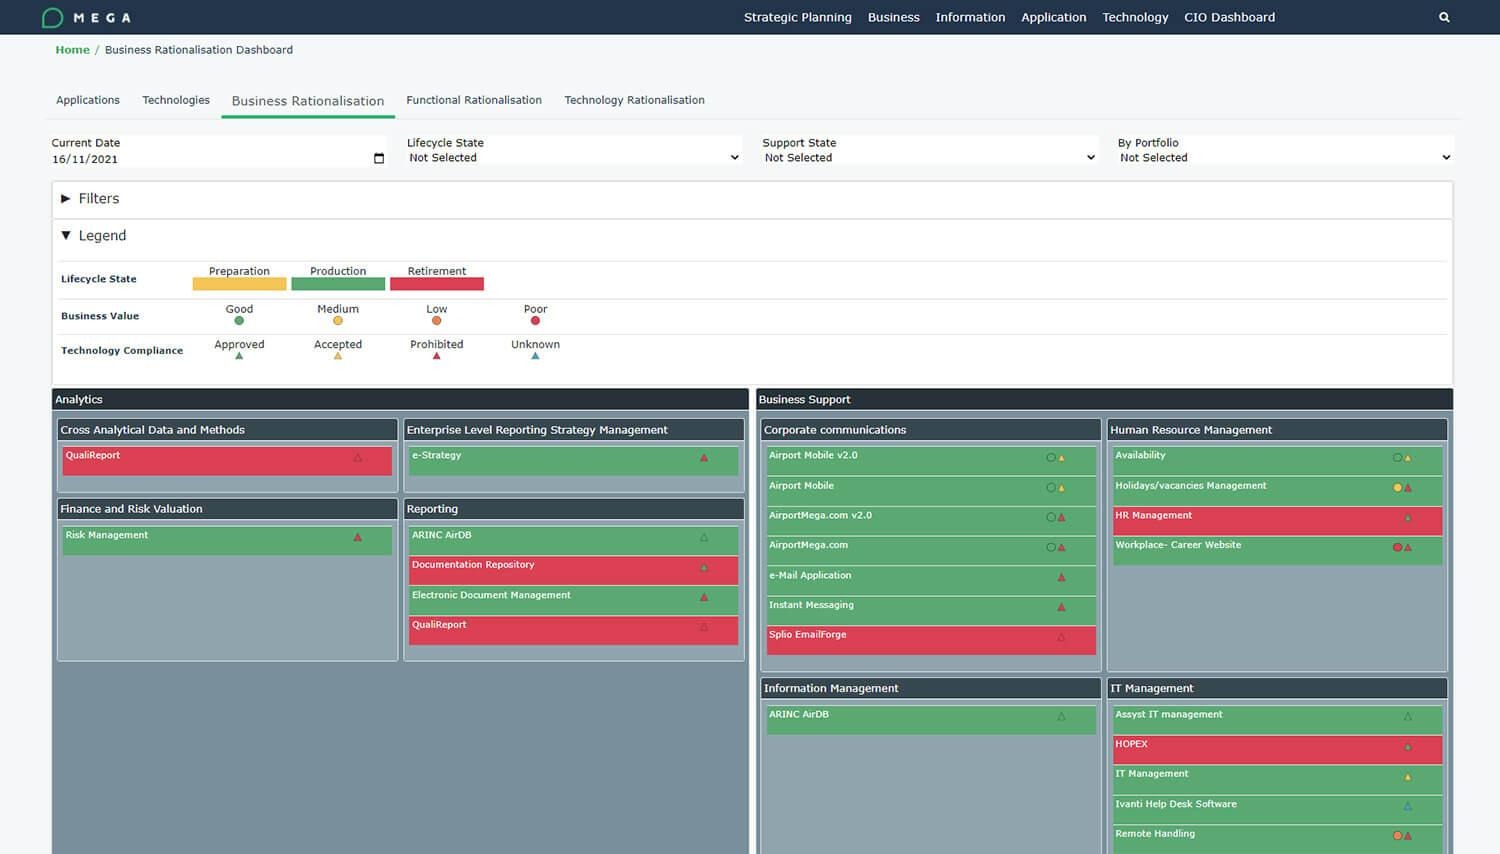Open the Application top menu
This screenshot has height=854, width=1500.
[x=1054, y=17]
